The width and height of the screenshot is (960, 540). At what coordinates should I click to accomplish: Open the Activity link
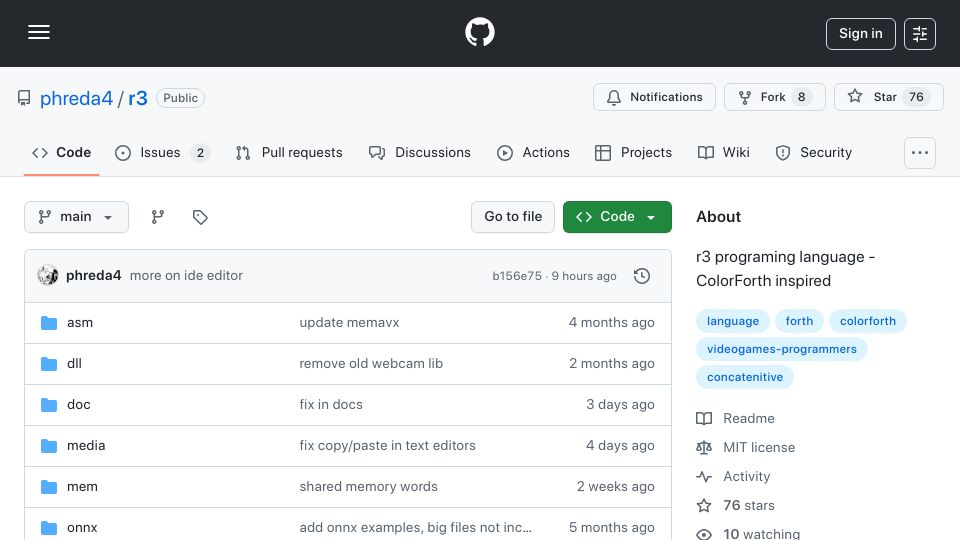click(x=733, y=476)
